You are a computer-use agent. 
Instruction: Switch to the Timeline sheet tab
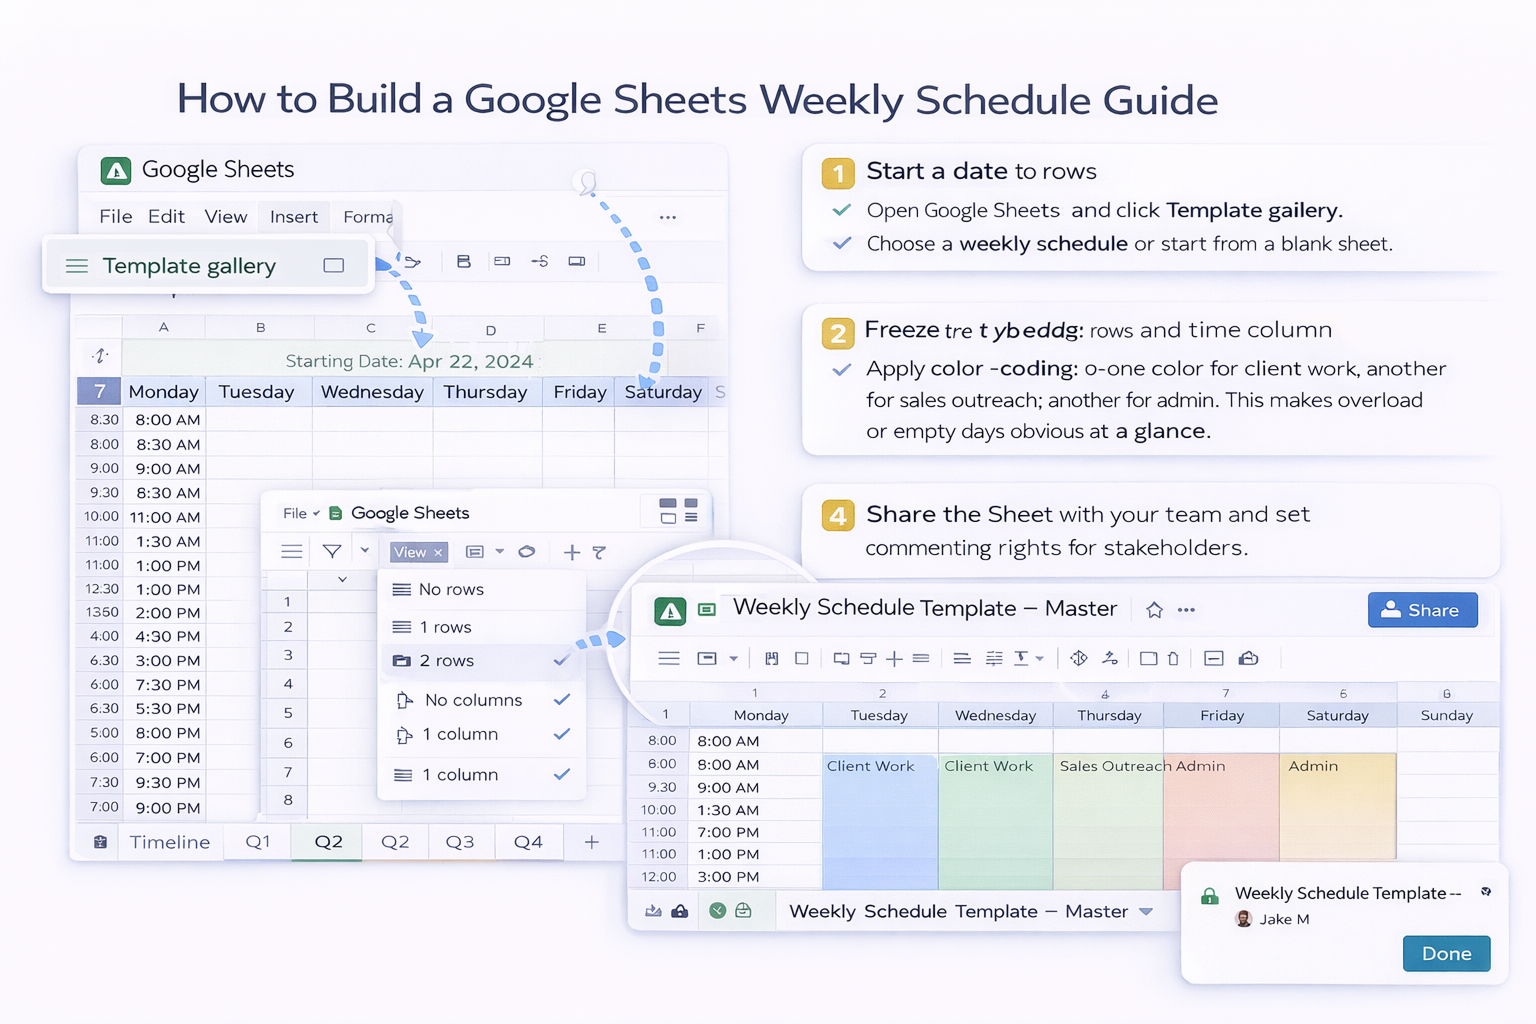(x=170, y=842)
